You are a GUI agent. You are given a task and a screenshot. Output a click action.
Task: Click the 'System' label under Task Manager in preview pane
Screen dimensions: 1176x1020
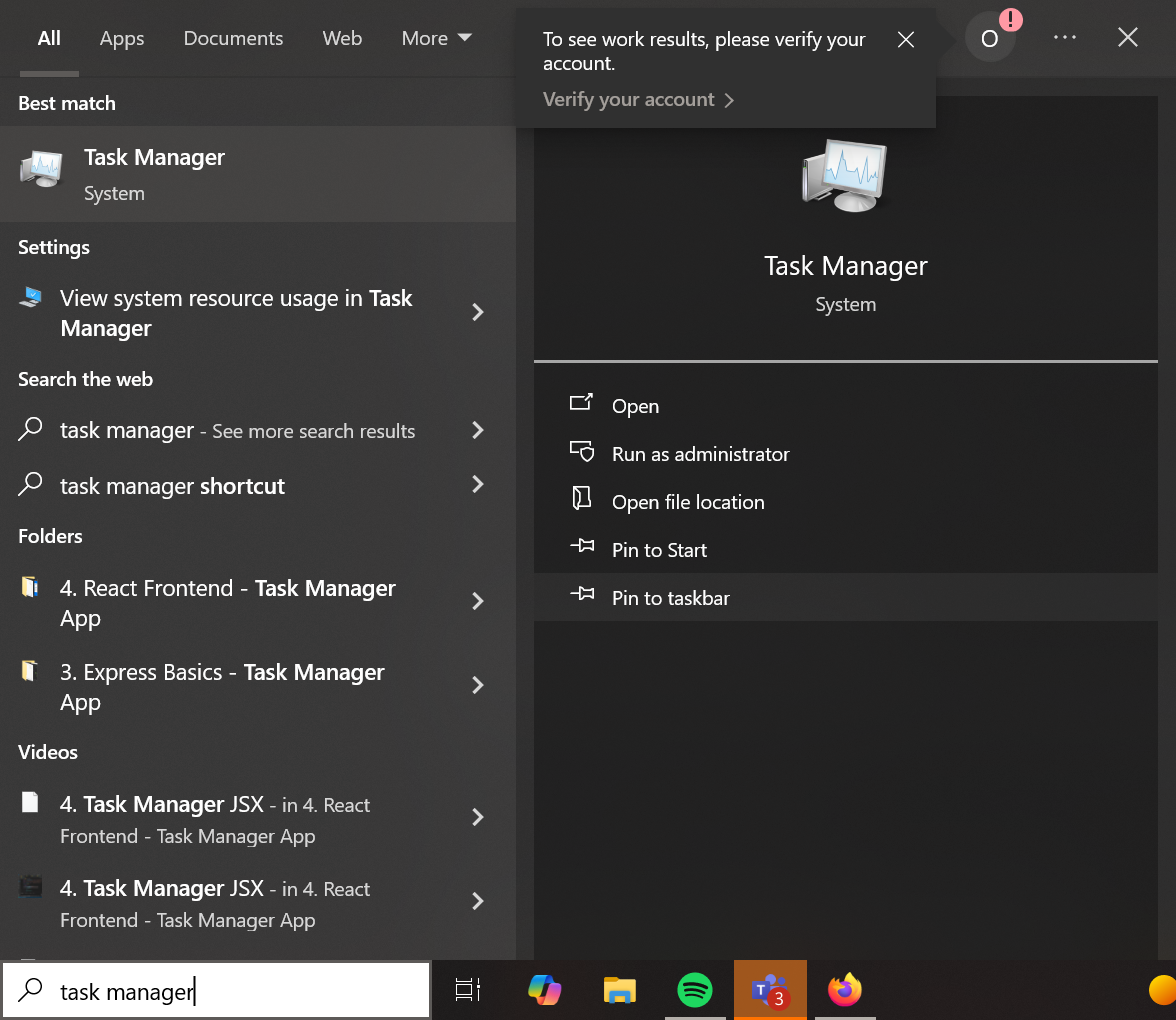[x=845, y=304]
